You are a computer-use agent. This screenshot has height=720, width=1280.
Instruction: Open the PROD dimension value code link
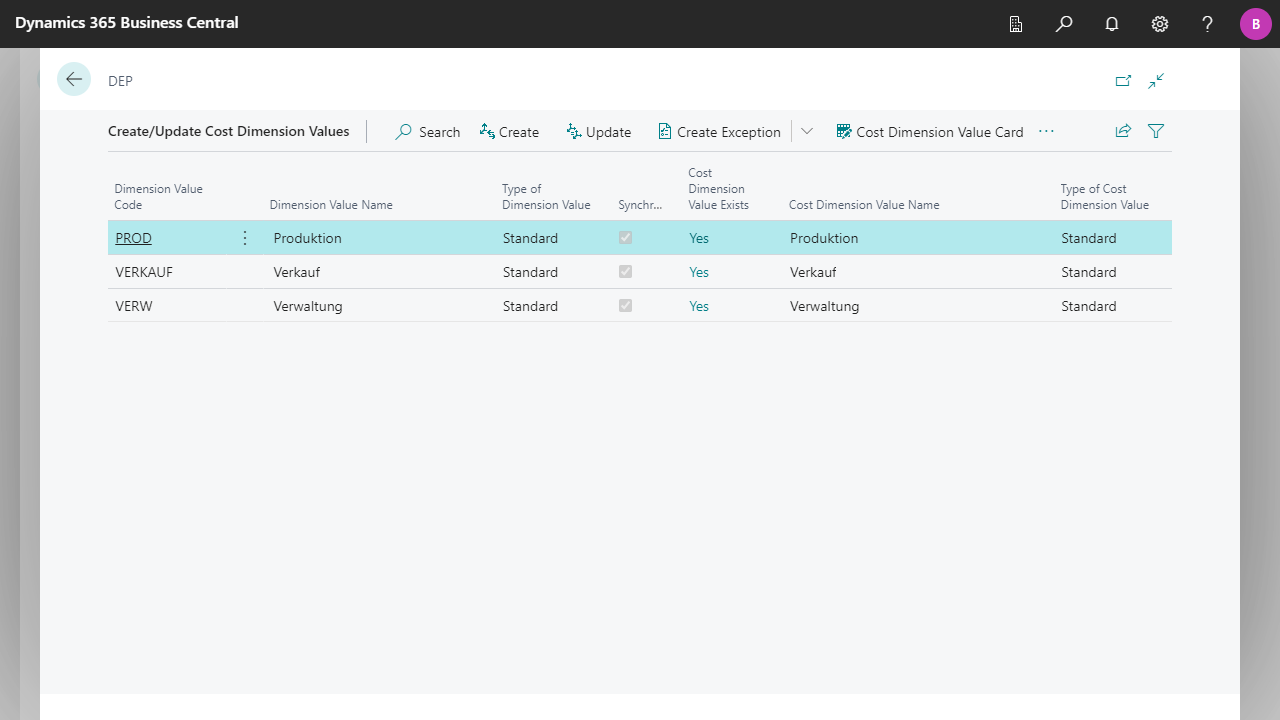click(x=134, y=238)
